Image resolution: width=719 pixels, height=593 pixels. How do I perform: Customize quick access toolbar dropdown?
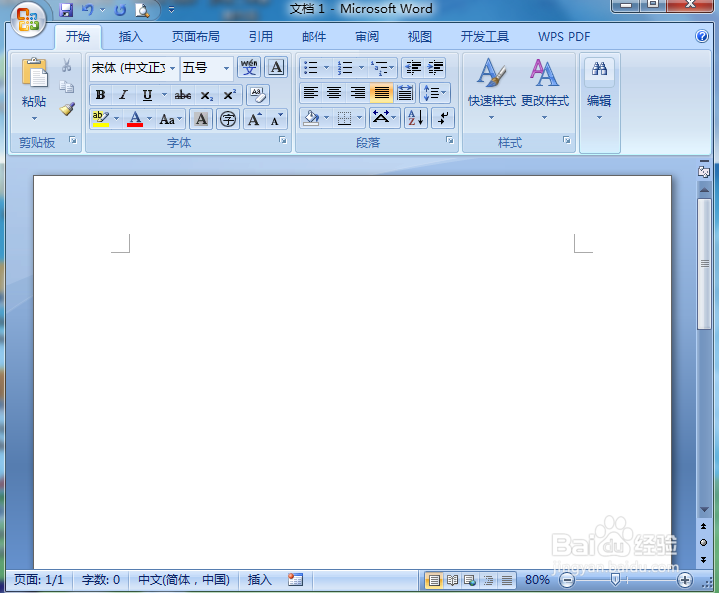coord(171,10)
